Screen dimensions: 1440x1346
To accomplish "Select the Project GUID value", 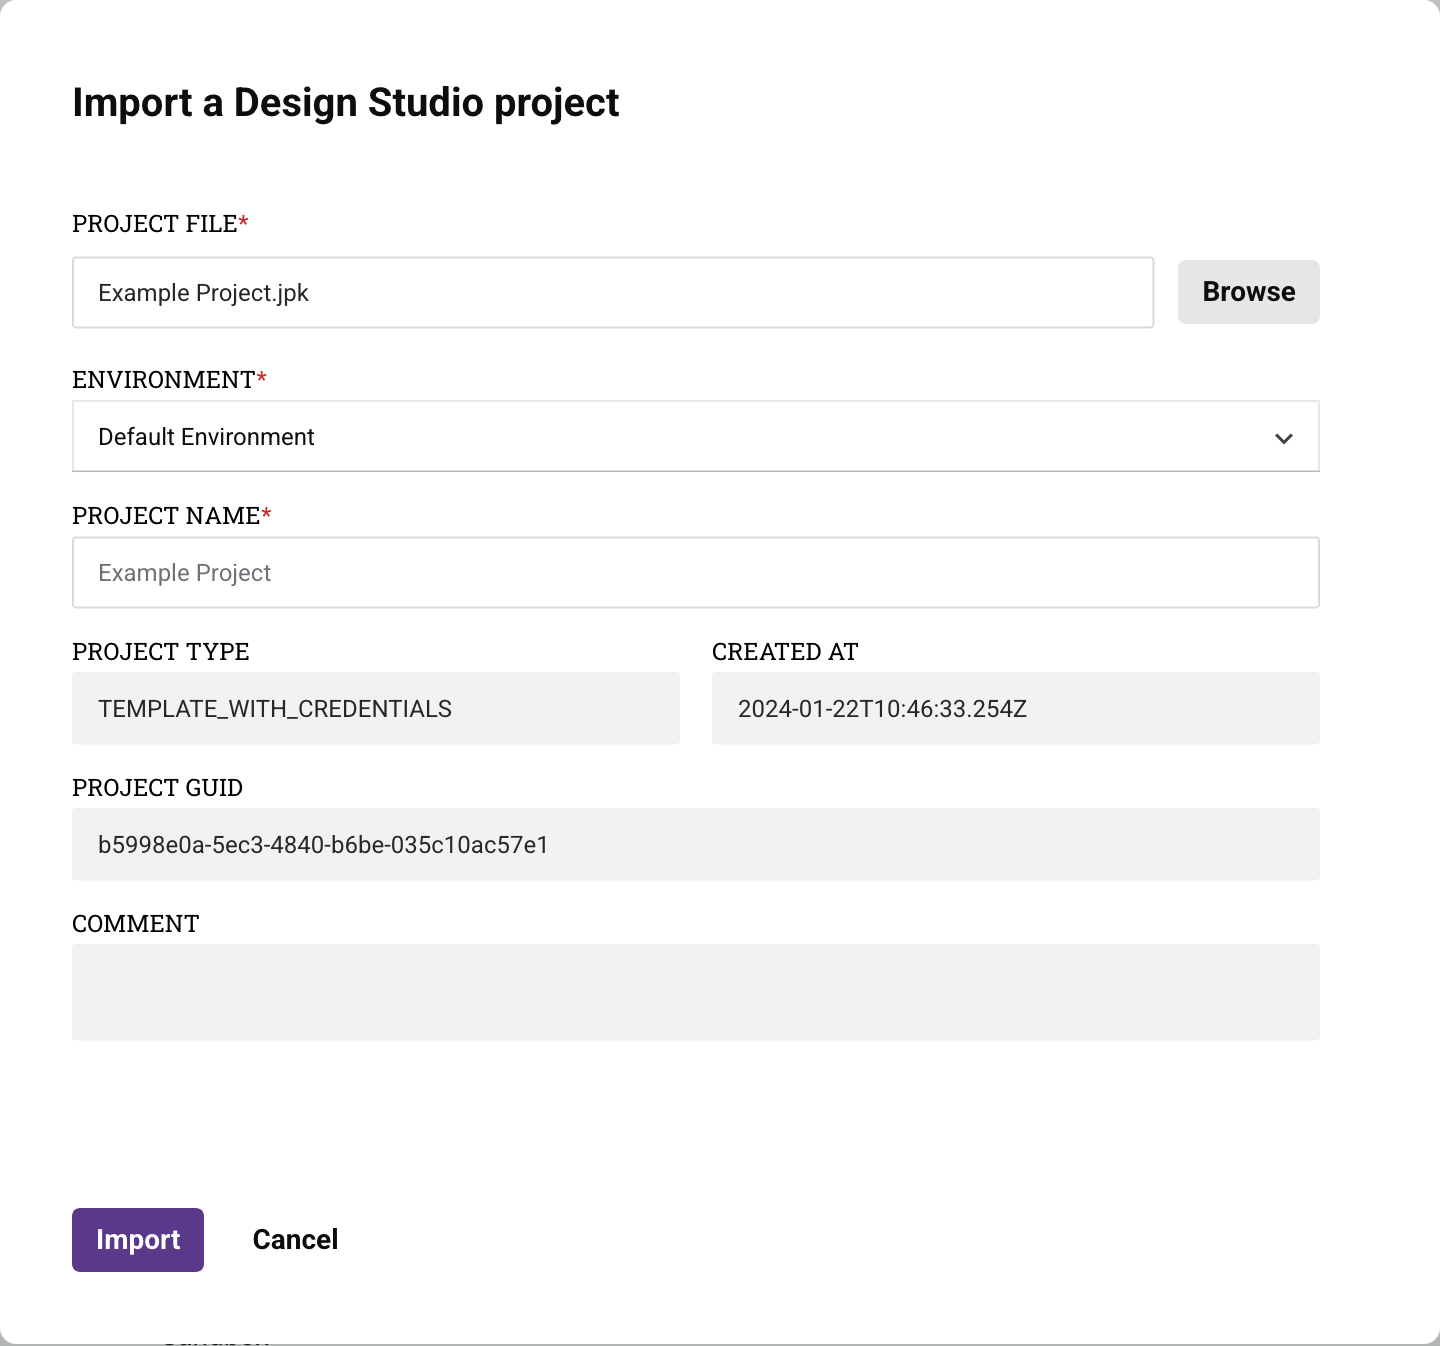I will (x=696, y=844).
